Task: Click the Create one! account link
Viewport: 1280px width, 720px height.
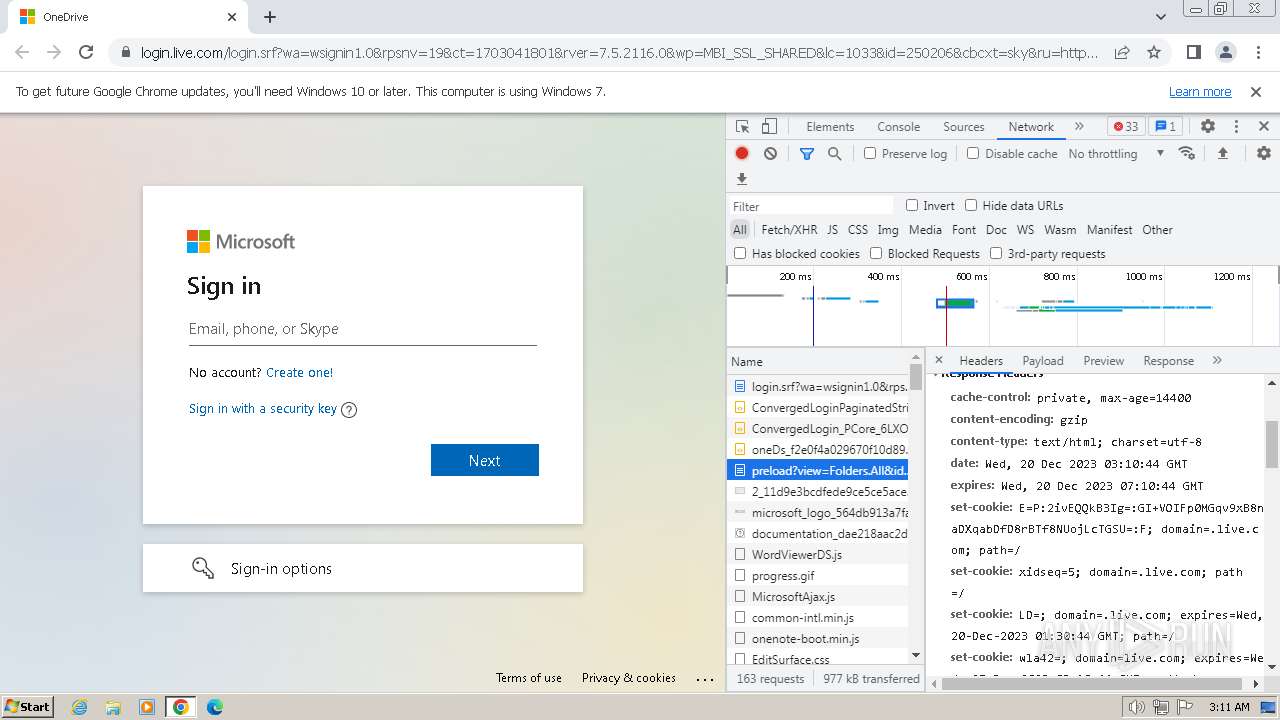Action: tap(300, 373)
